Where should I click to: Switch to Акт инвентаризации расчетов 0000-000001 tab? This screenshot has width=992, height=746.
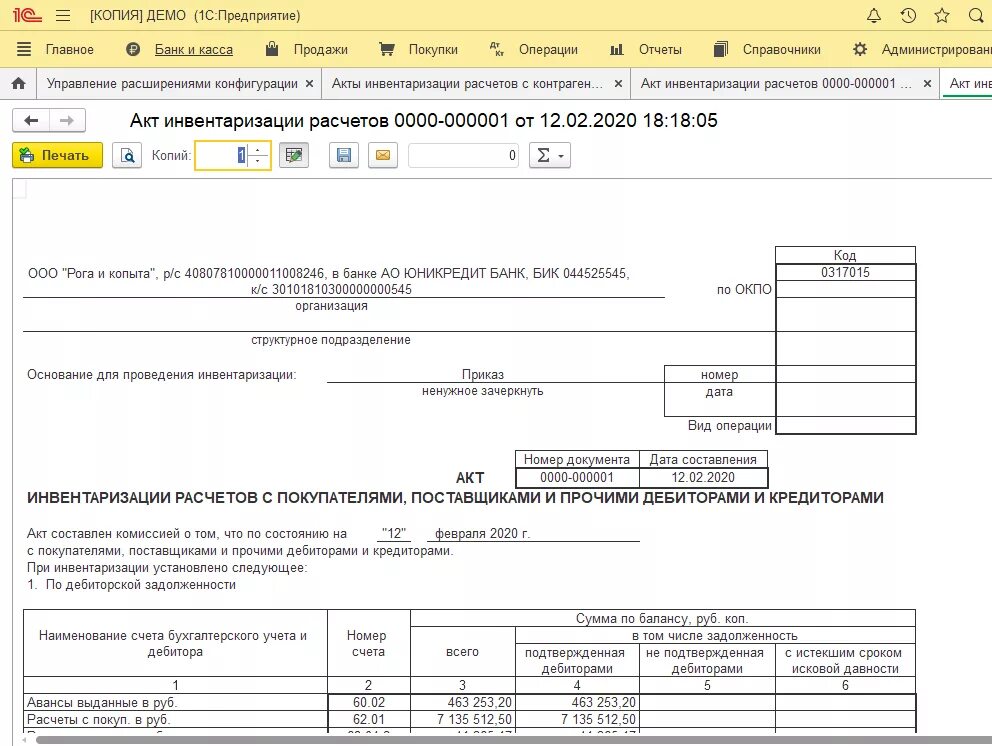(776, 84)
